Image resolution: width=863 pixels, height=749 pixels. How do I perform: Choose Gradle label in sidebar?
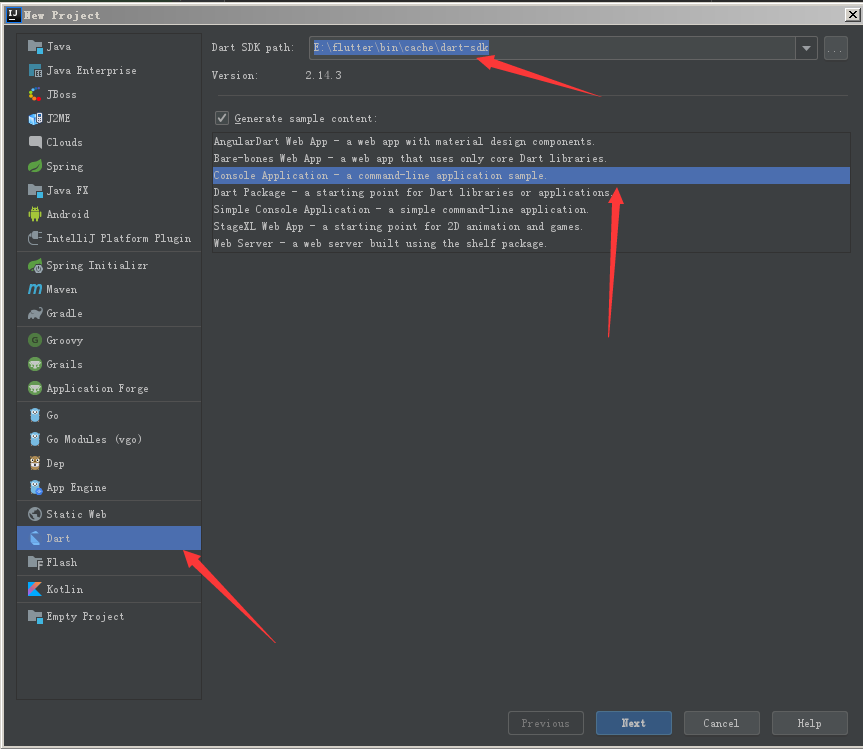(x=64, y=313)
